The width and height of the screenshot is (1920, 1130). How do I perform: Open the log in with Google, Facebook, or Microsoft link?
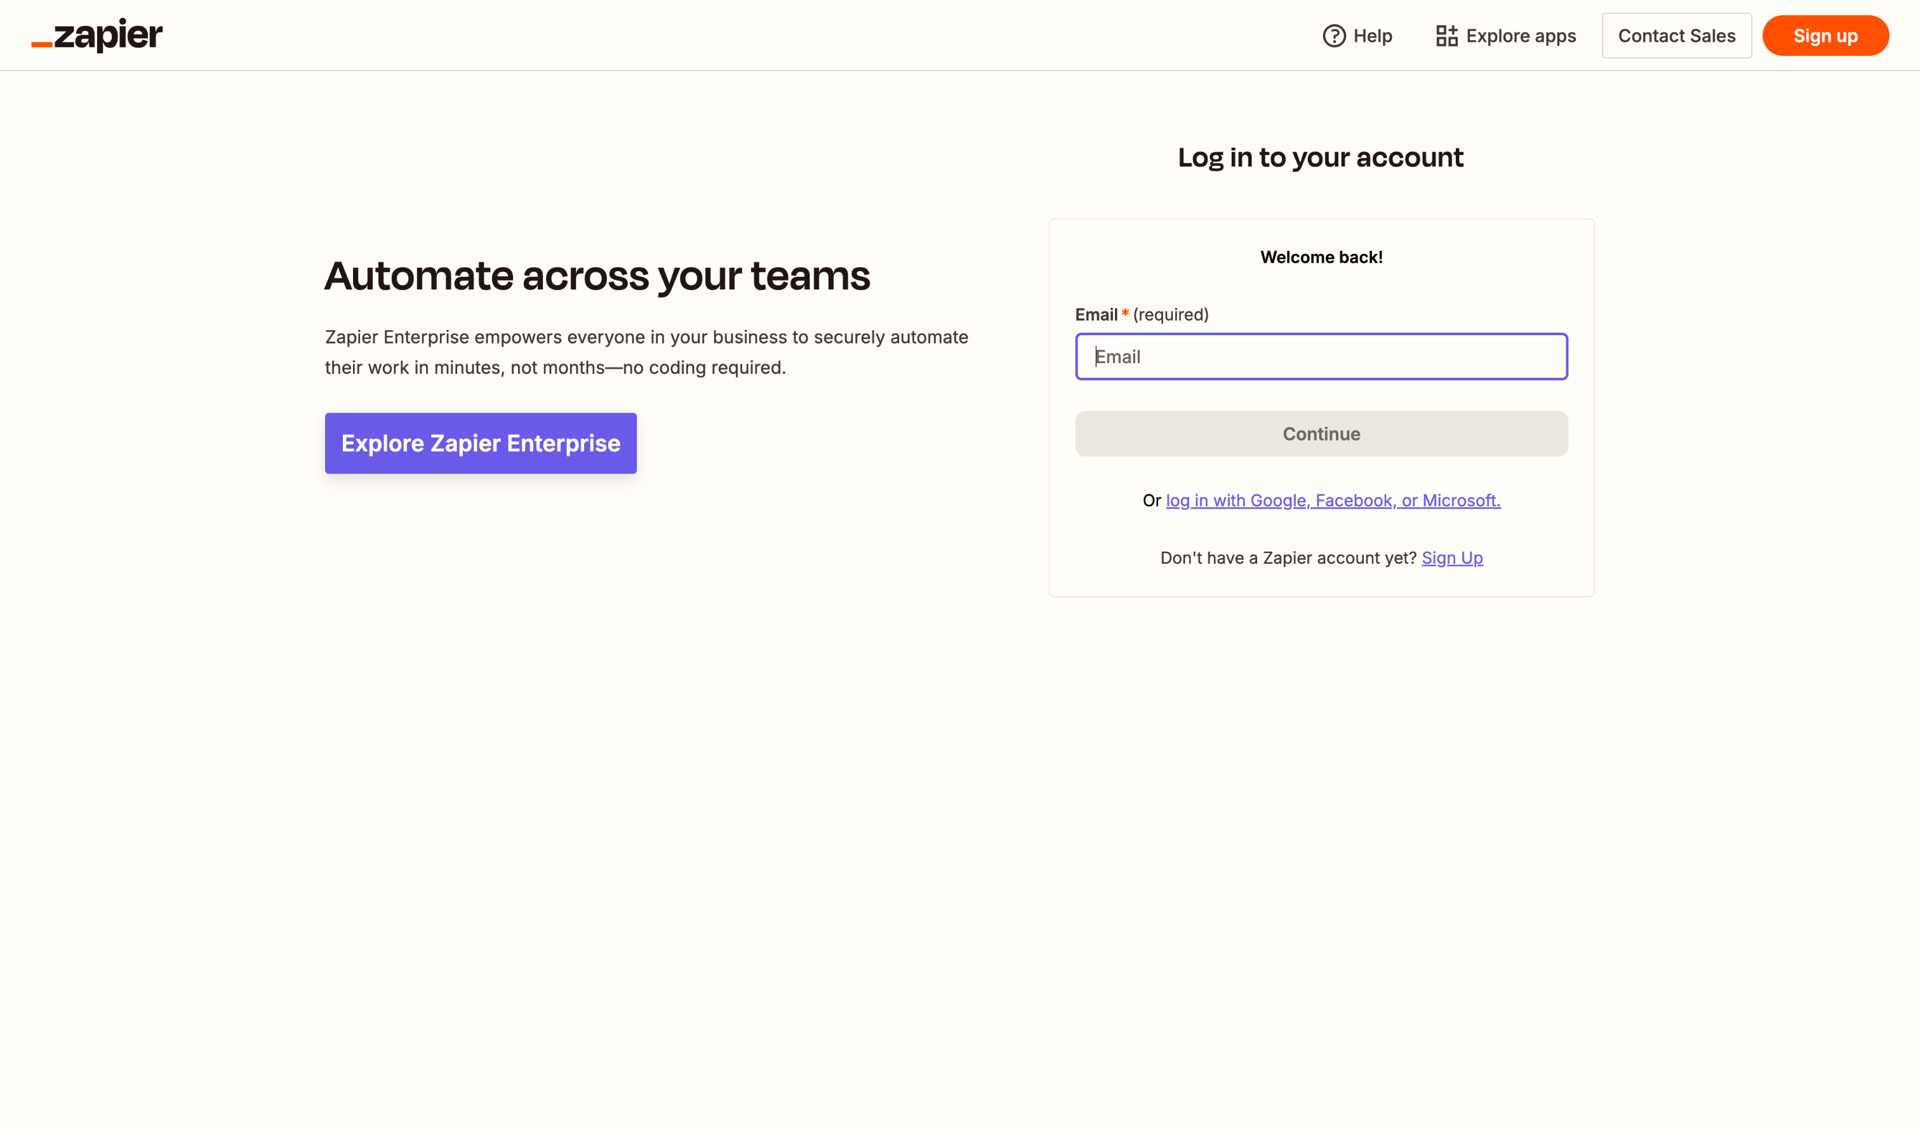pyautogui.click(x=1333, y=500)
